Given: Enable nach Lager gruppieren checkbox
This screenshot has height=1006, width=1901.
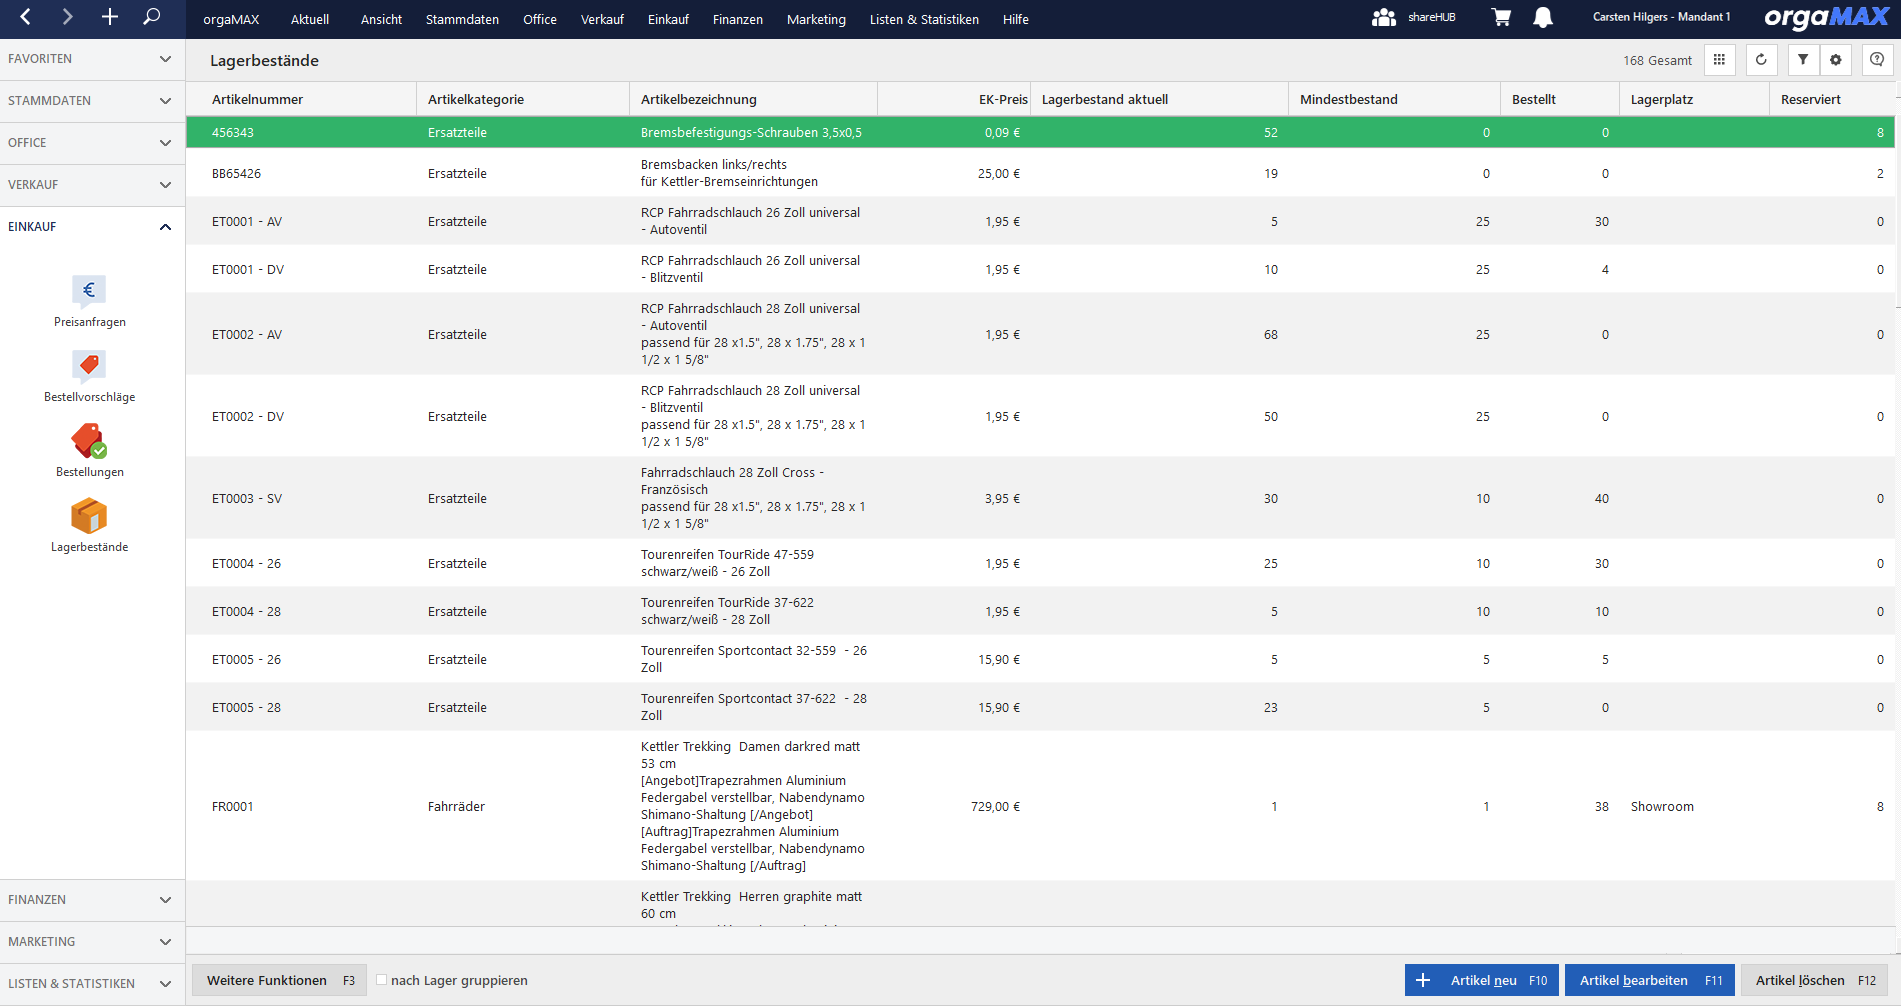Looking at the screenshot, I should (381, 980).
